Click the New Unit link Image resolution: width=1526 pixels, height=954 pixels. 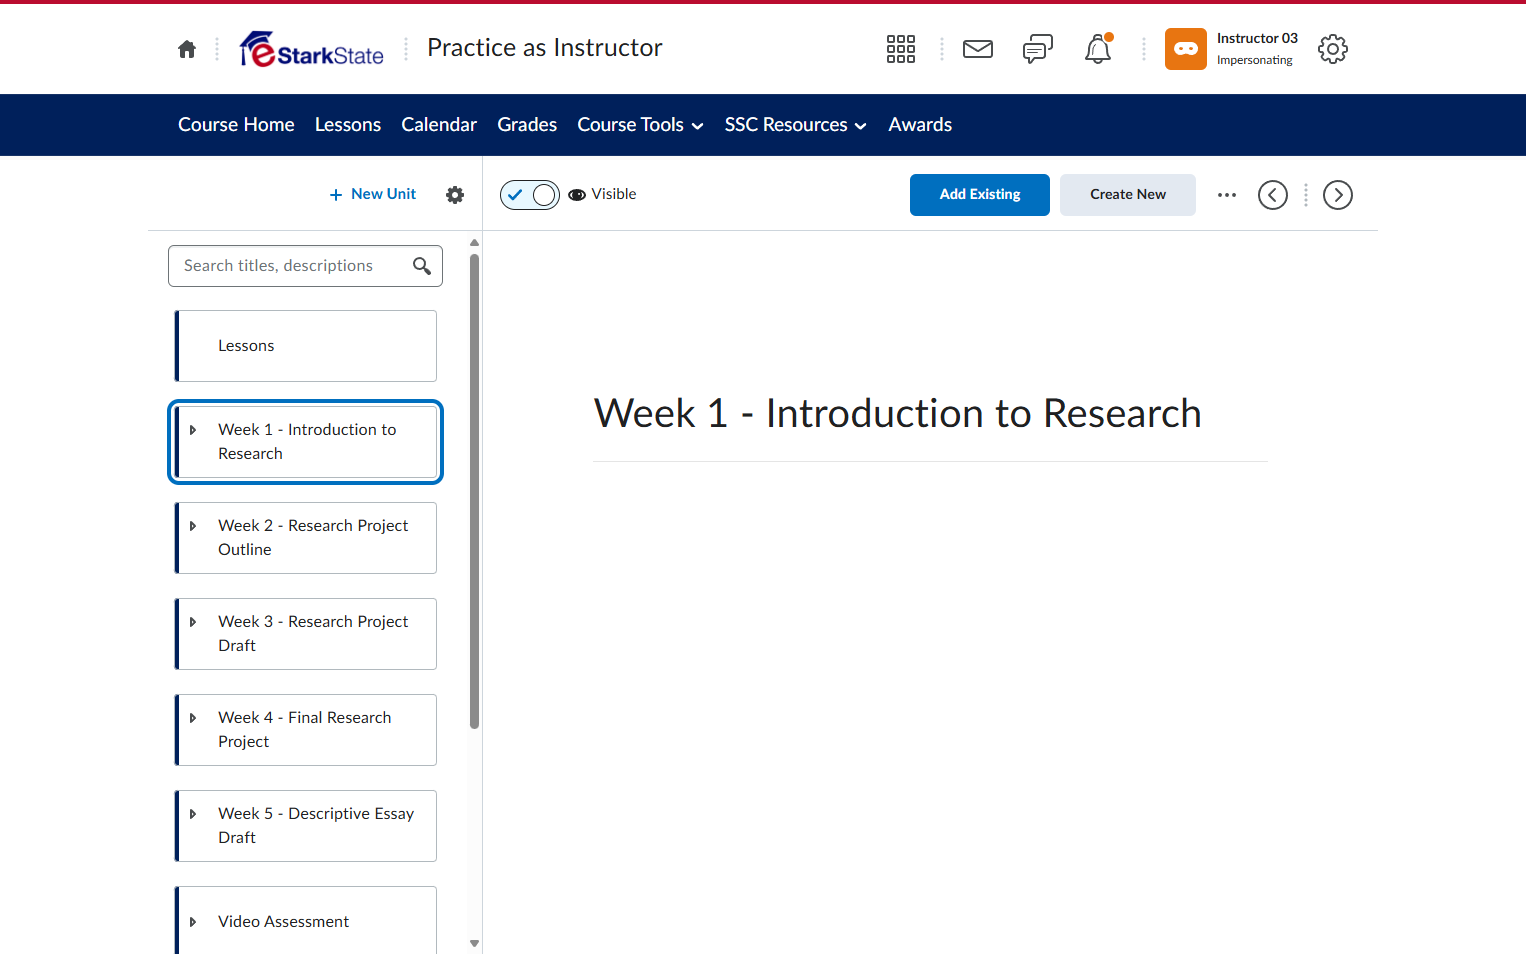click(373, 194)
